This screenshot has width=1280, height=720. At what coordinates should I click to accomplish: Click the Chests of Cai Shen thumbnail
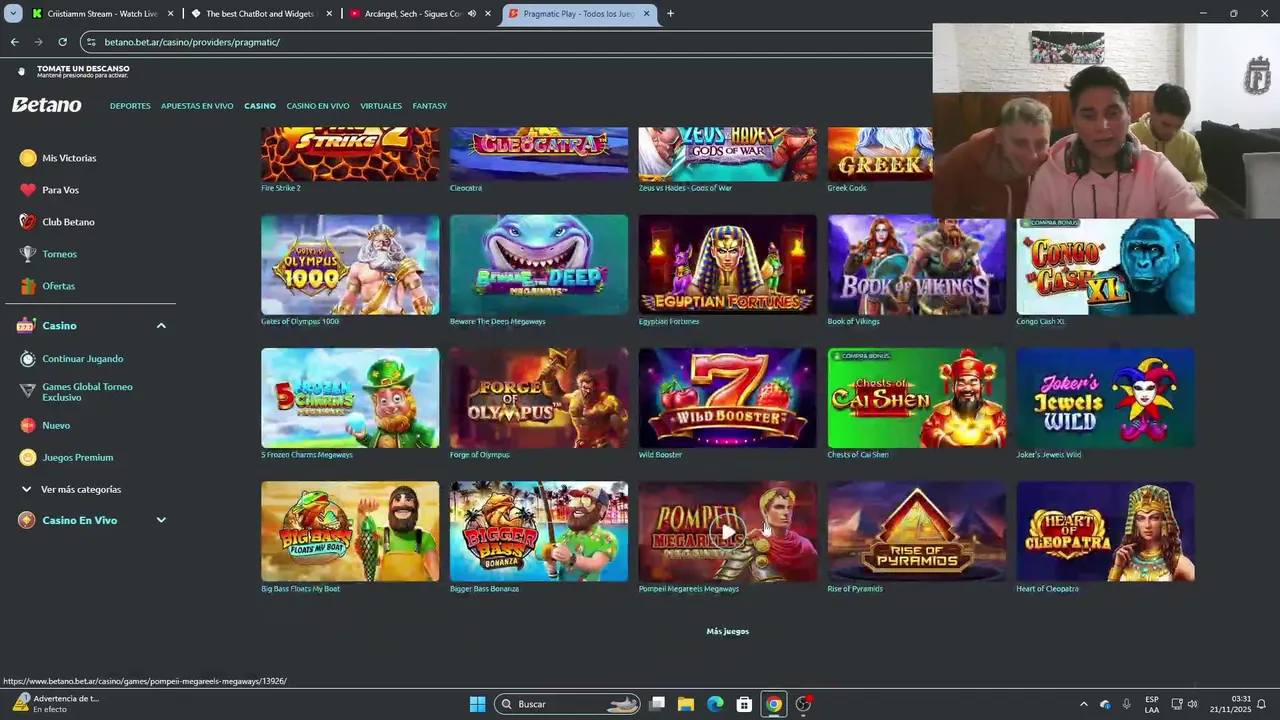point(916,398)
